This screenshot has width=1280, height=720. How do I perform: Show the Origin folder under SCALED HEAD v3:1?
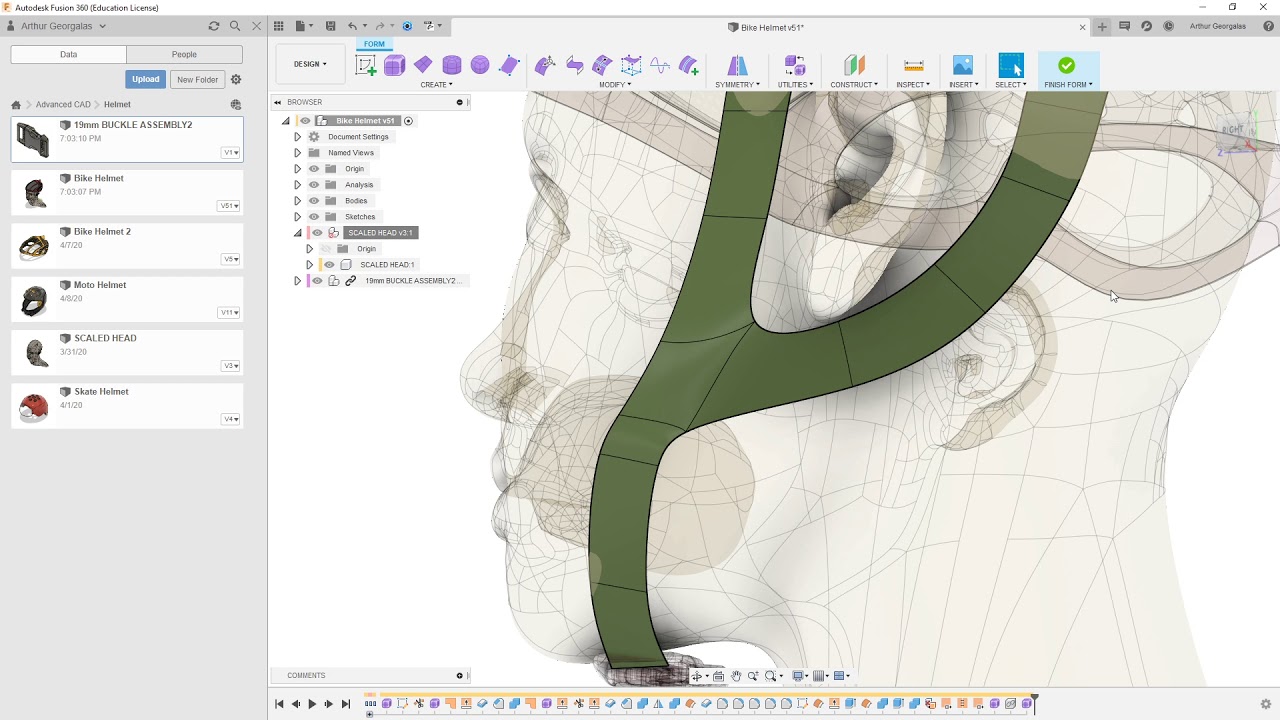click(326, 249)
